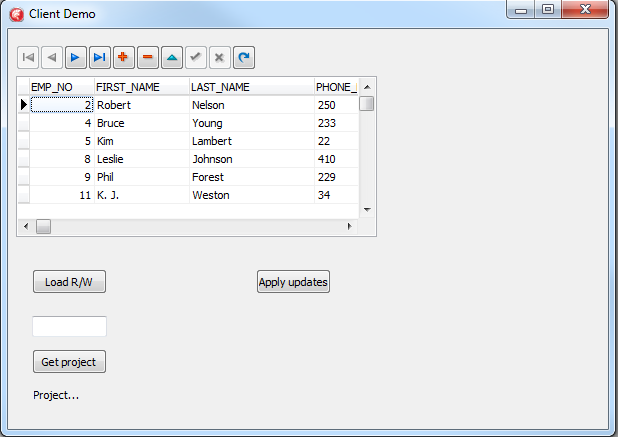Select the phone cell showing 410
Screen dimensions: 618x437
click(x=337, y=159)
